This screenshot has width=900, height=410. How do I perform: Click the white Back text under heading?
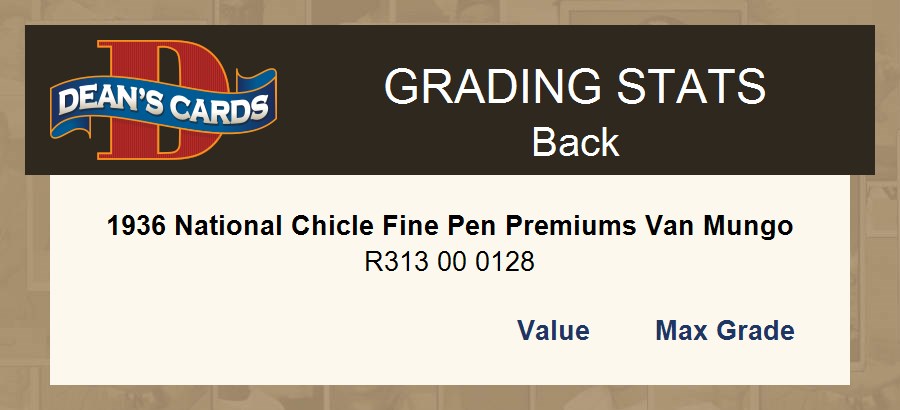point(575,143)
